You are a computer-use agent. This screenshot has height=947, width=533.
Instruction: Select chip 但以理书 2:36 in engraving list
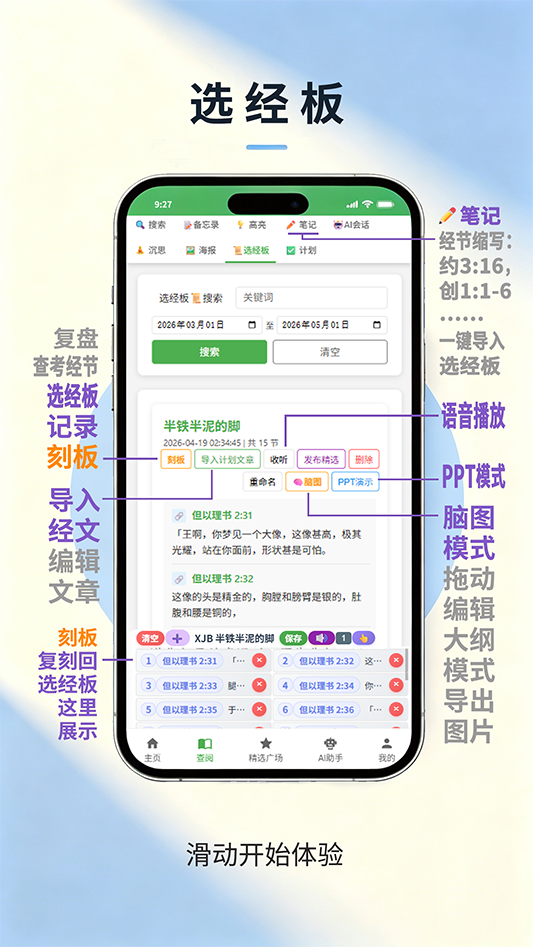click(327, 710)
